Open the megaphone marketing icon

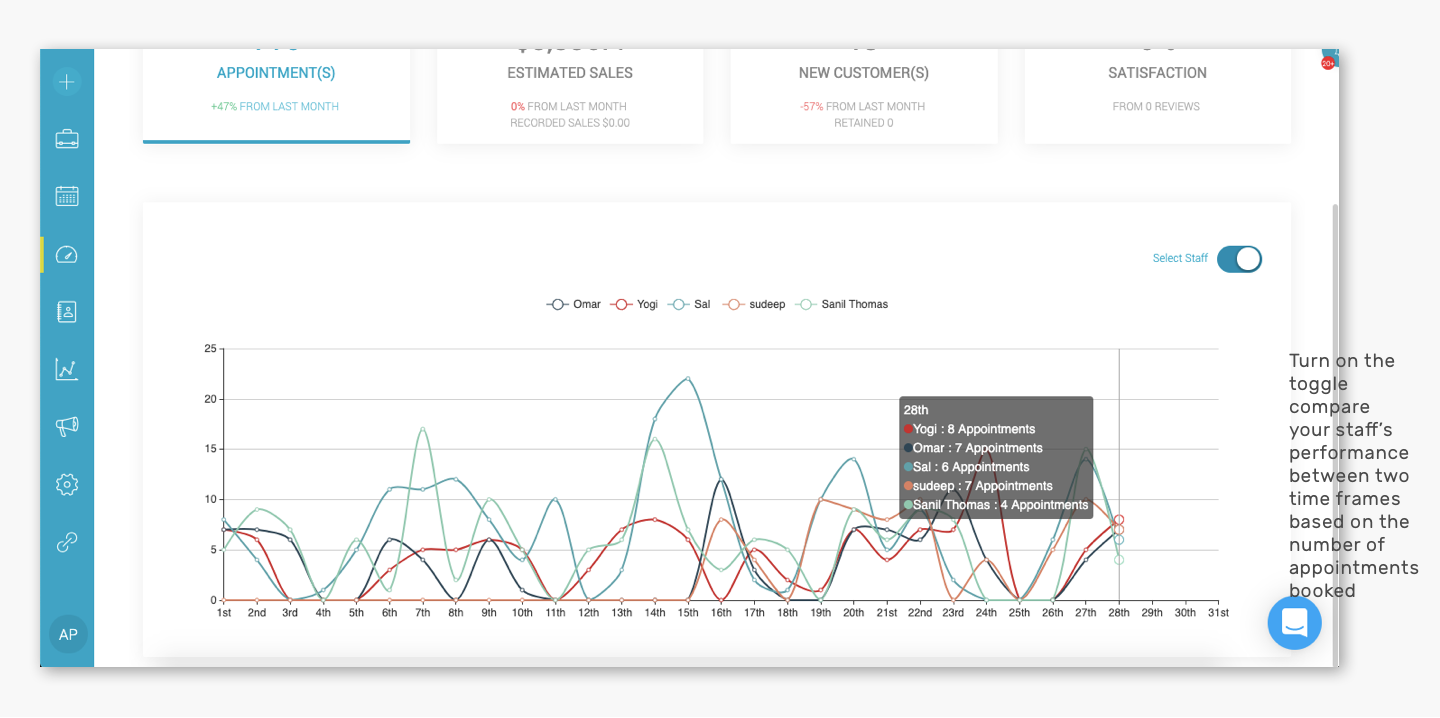(x=67, y=427)
